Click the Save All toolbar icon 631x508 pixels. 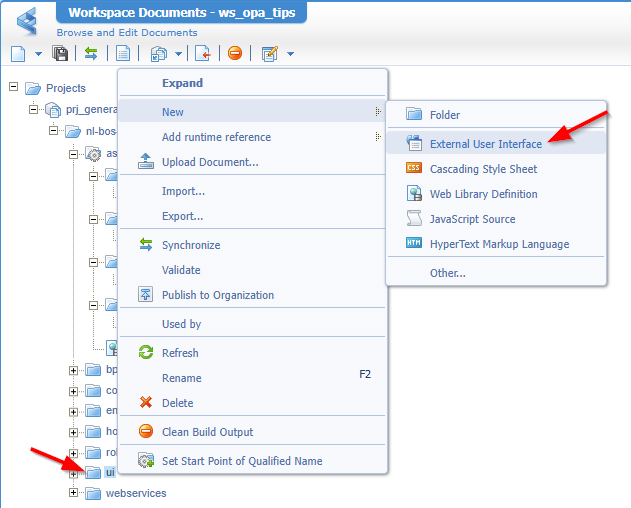60,53
